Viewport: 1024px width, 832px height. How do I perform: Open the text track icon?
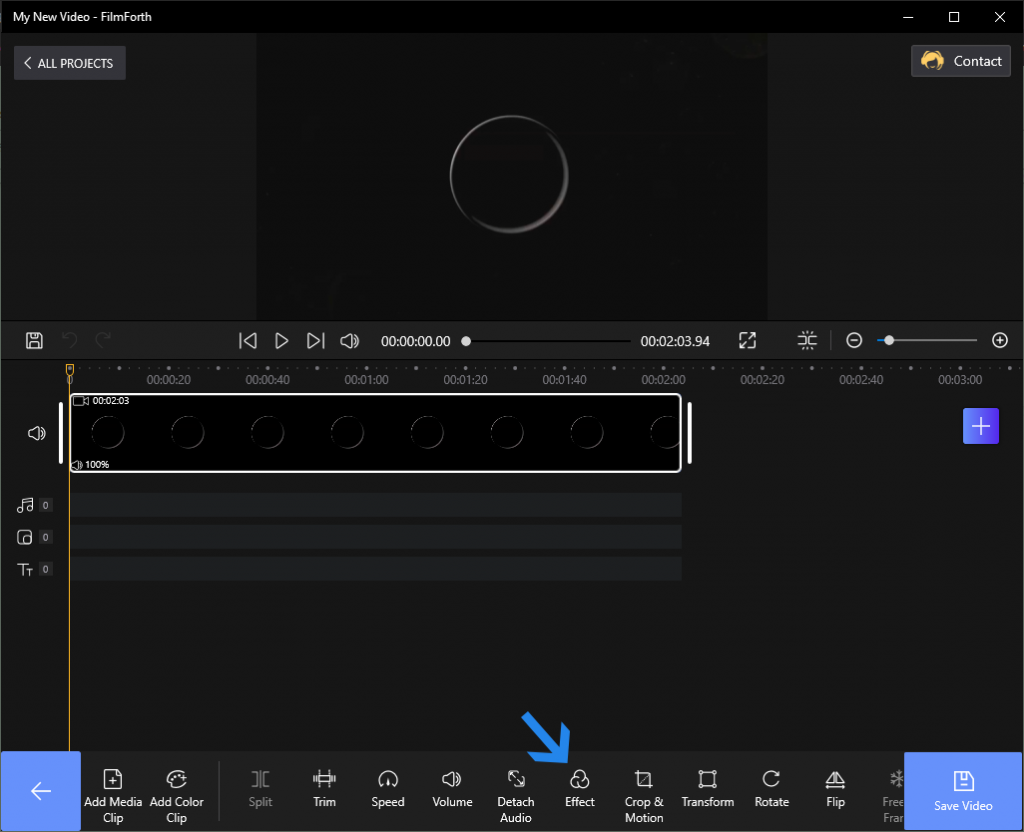(25, 569)
